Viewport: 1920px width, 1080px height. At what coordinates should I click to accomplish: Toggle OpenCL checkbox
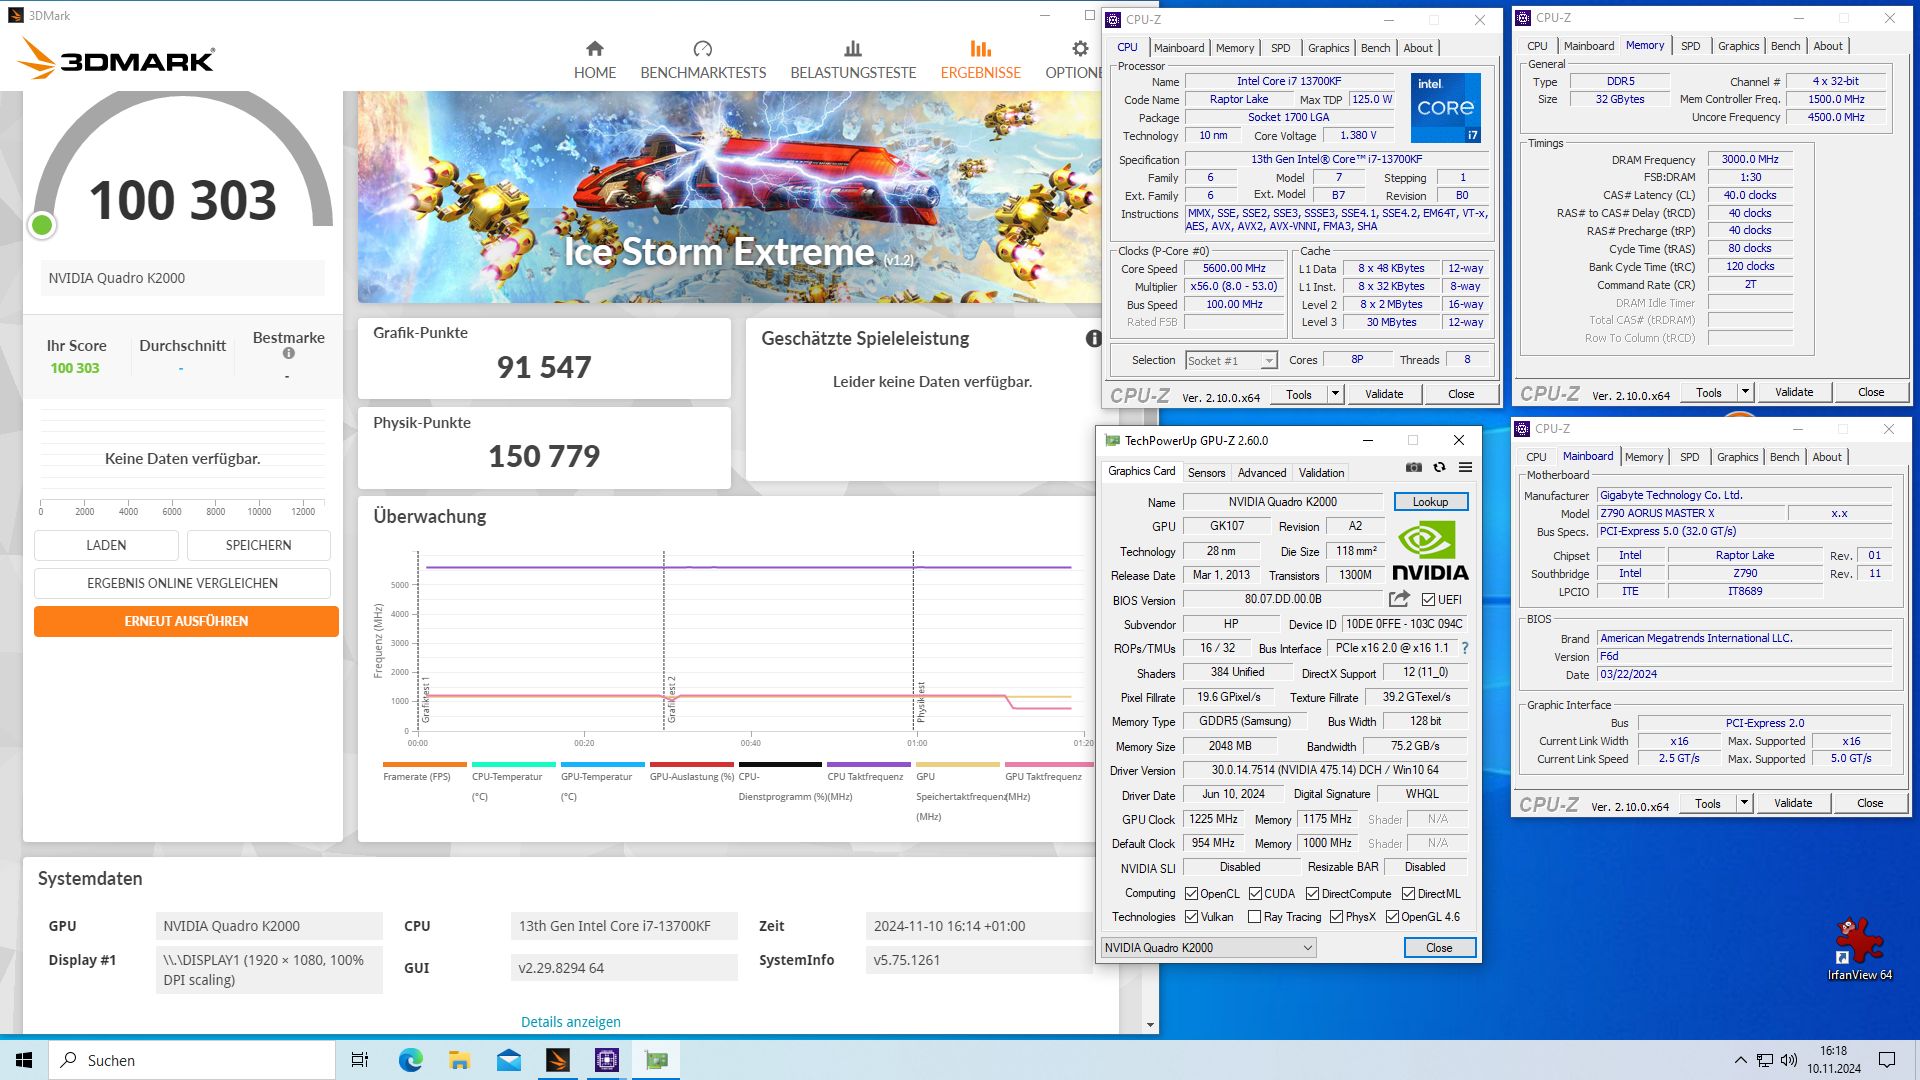coord(1191,894)
